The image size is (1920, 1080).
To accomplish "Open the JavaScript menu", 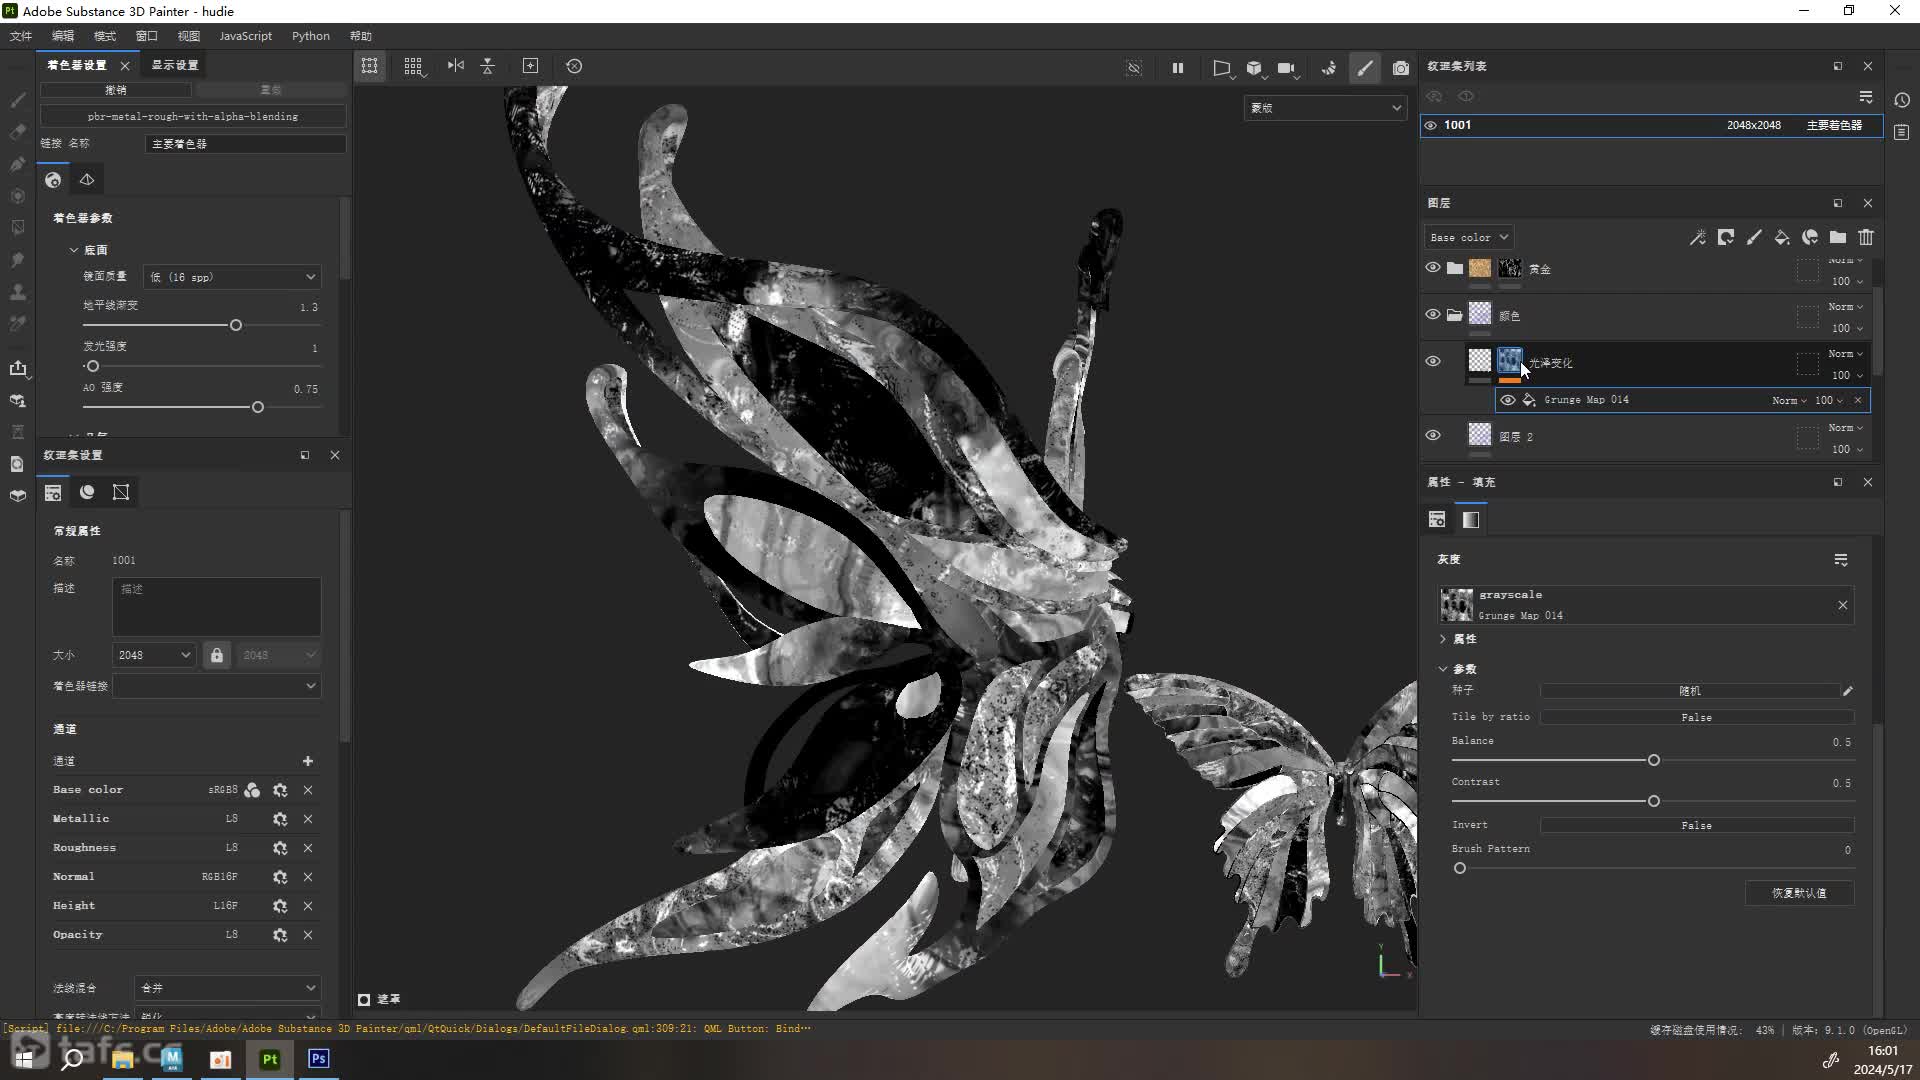I will pos(245,36).
